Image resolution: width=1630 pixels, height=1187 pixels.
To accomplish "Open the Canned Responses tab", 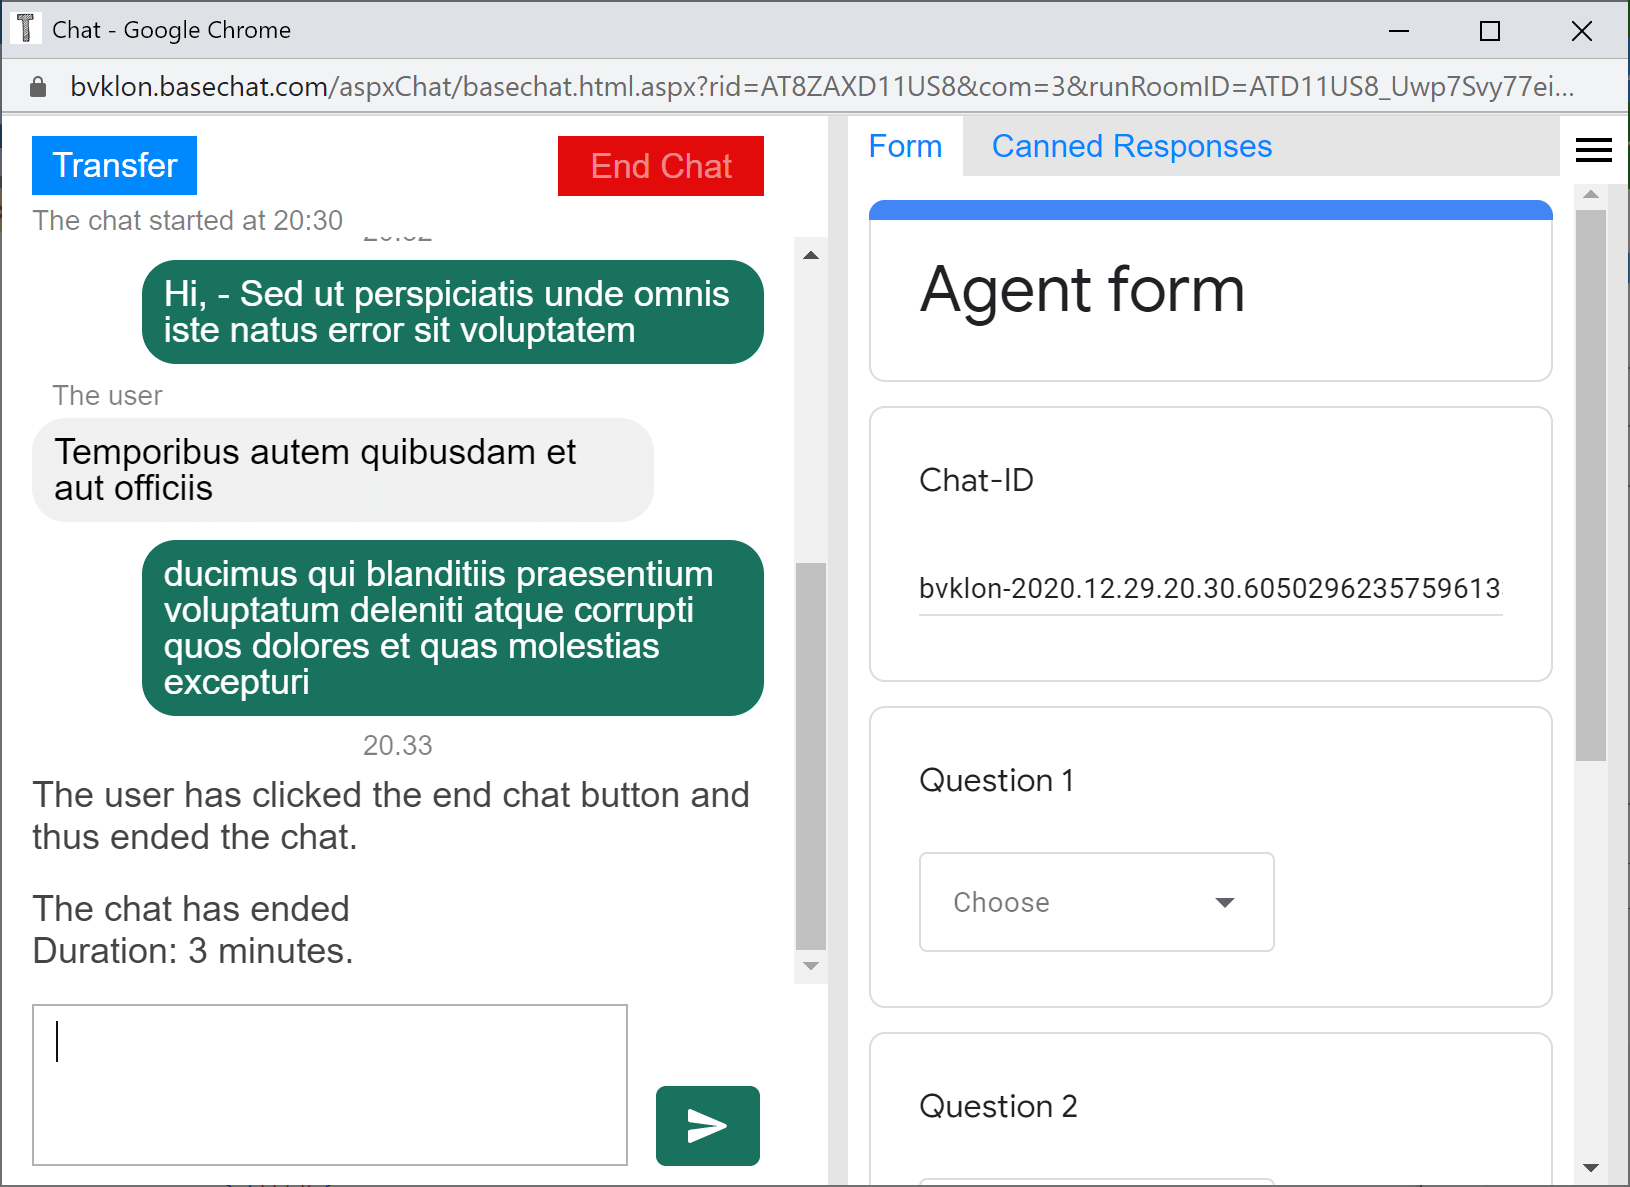I will pos(1131,146).
